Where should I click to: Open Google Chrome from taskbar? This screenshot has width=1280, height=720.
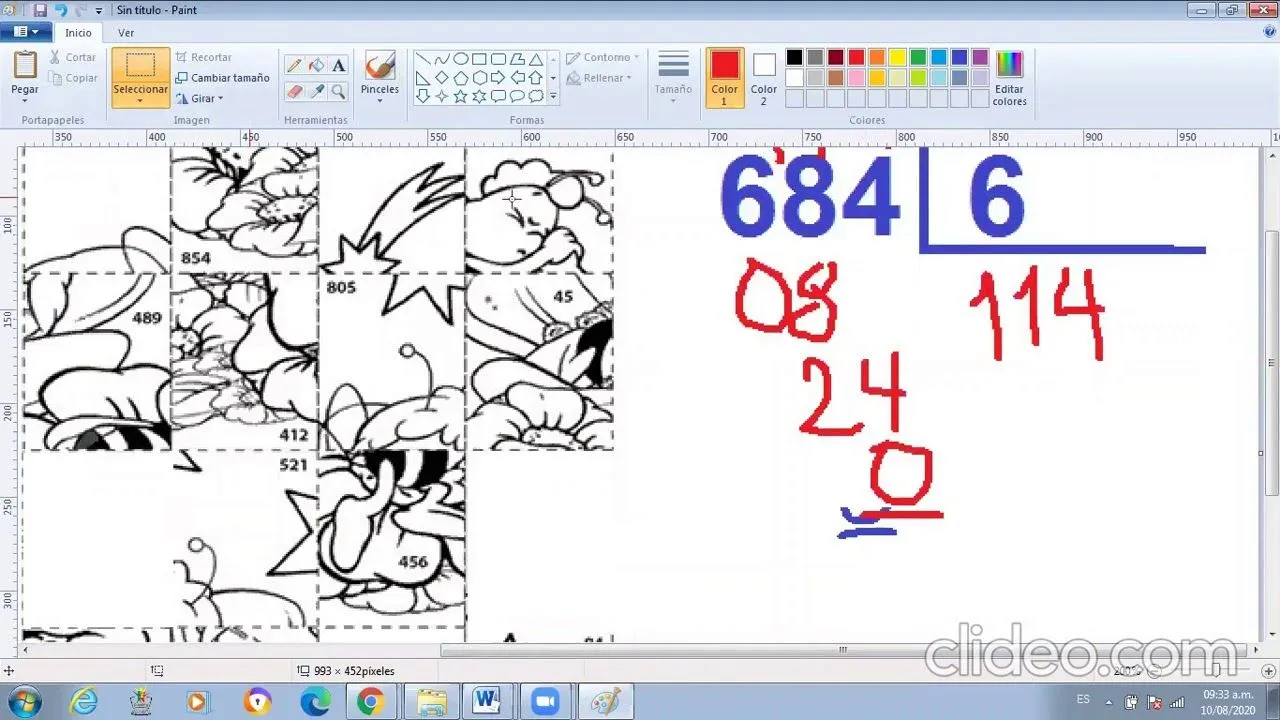point(370,702)
